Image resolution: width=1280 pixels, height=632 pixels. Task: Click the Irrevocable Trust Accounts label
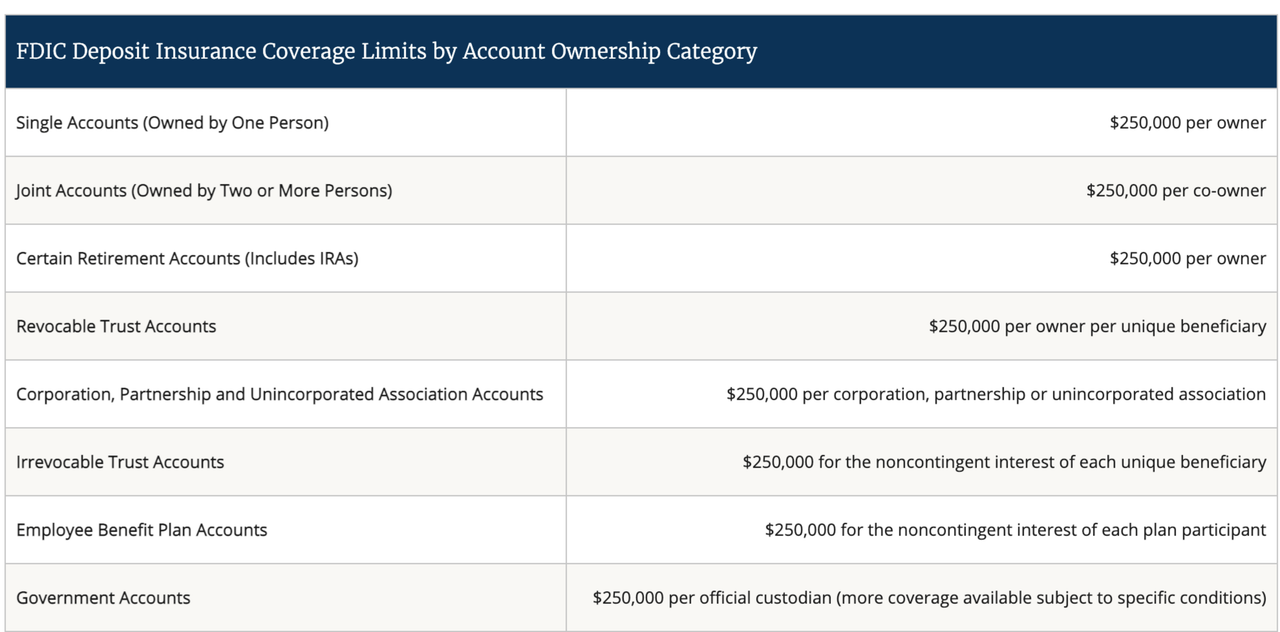[x=120, y=462]
